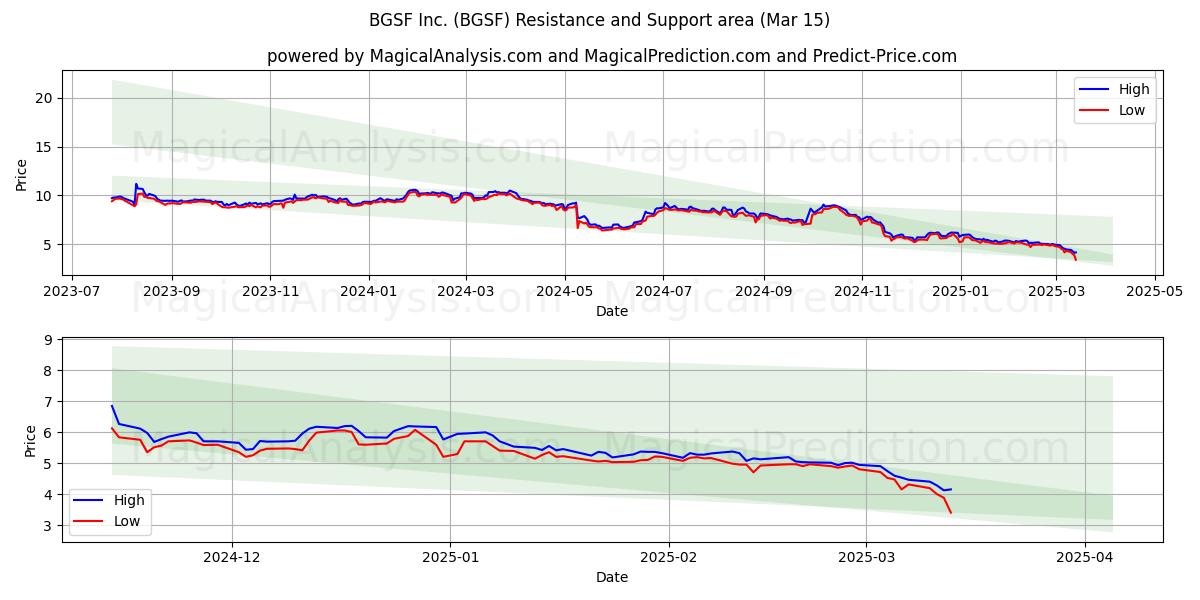This screenshot has height=600, width=1200.
Task: Click the '2023-07' tick label on top chart
Action: [71, 291]
